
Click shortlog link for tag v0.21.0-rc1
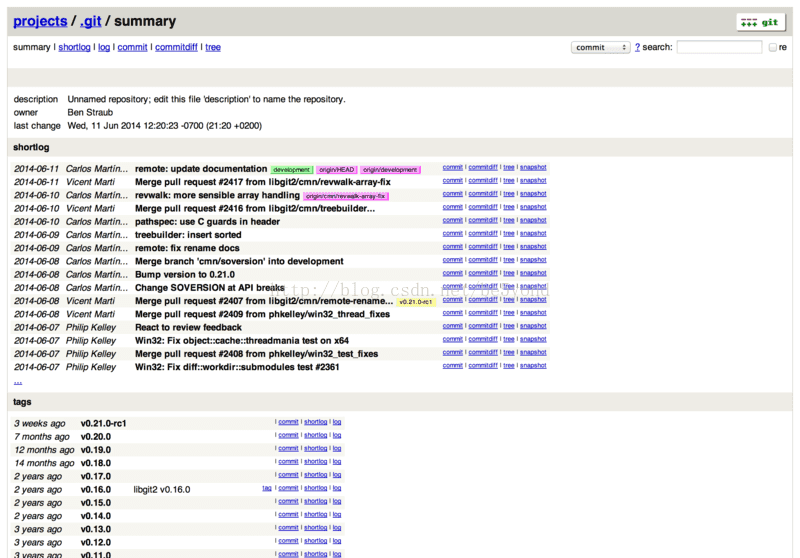315,422
